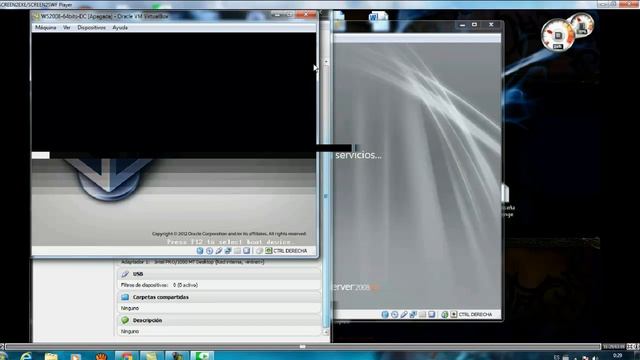Open the Ver menu
640x360 pixels.
click(x=67, y=28)
